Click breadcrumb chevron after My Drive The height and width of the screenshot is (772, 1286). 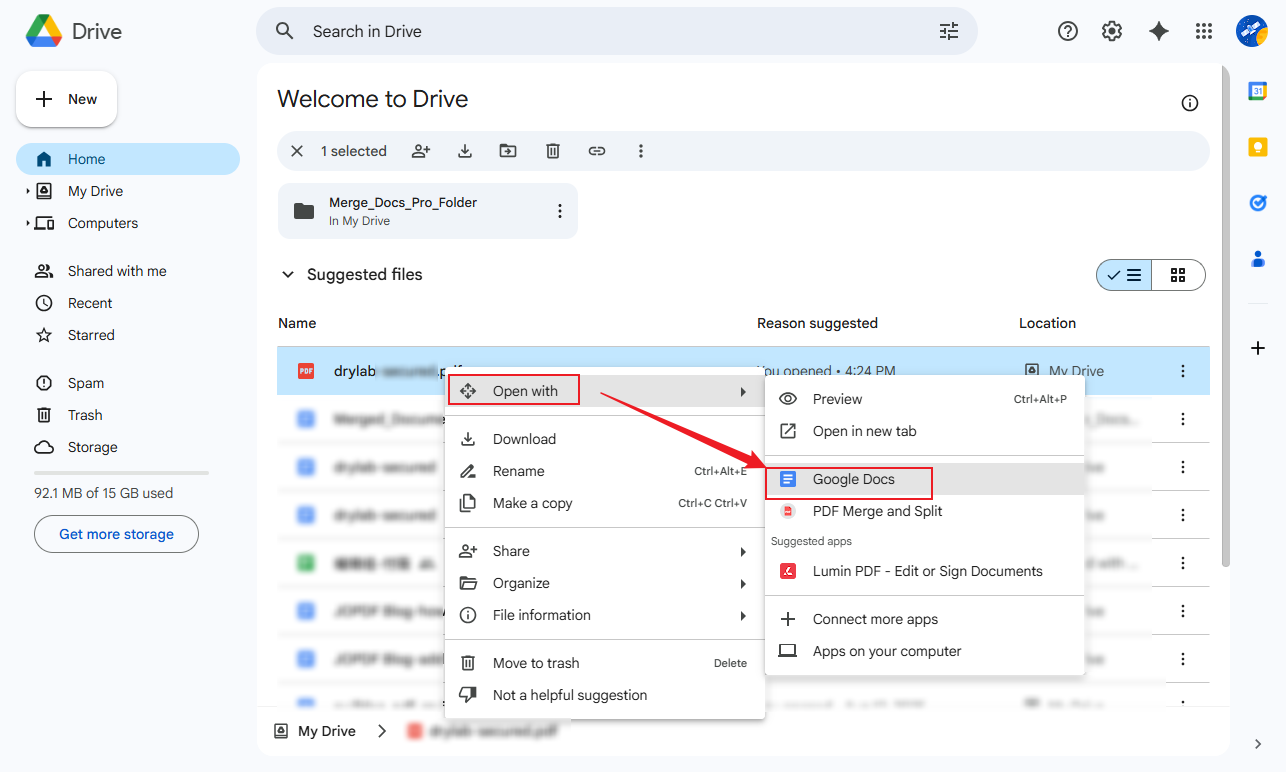(382, 731)
